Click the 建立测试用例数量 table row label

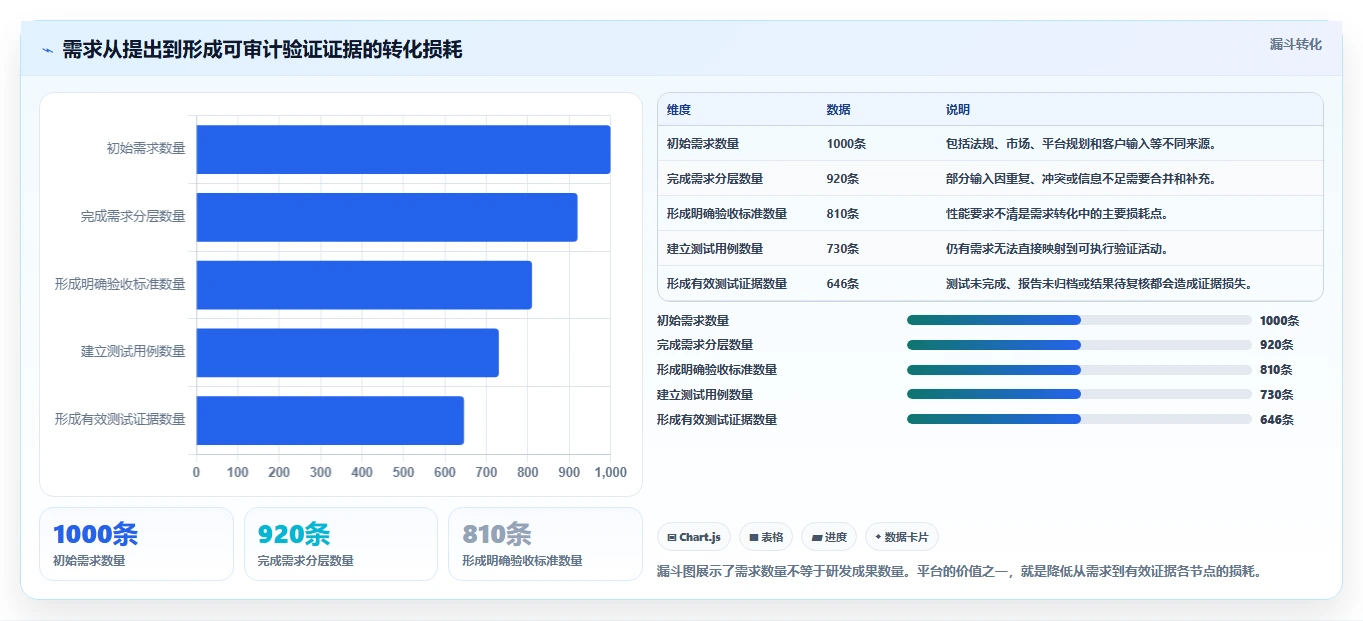(715, 249)
